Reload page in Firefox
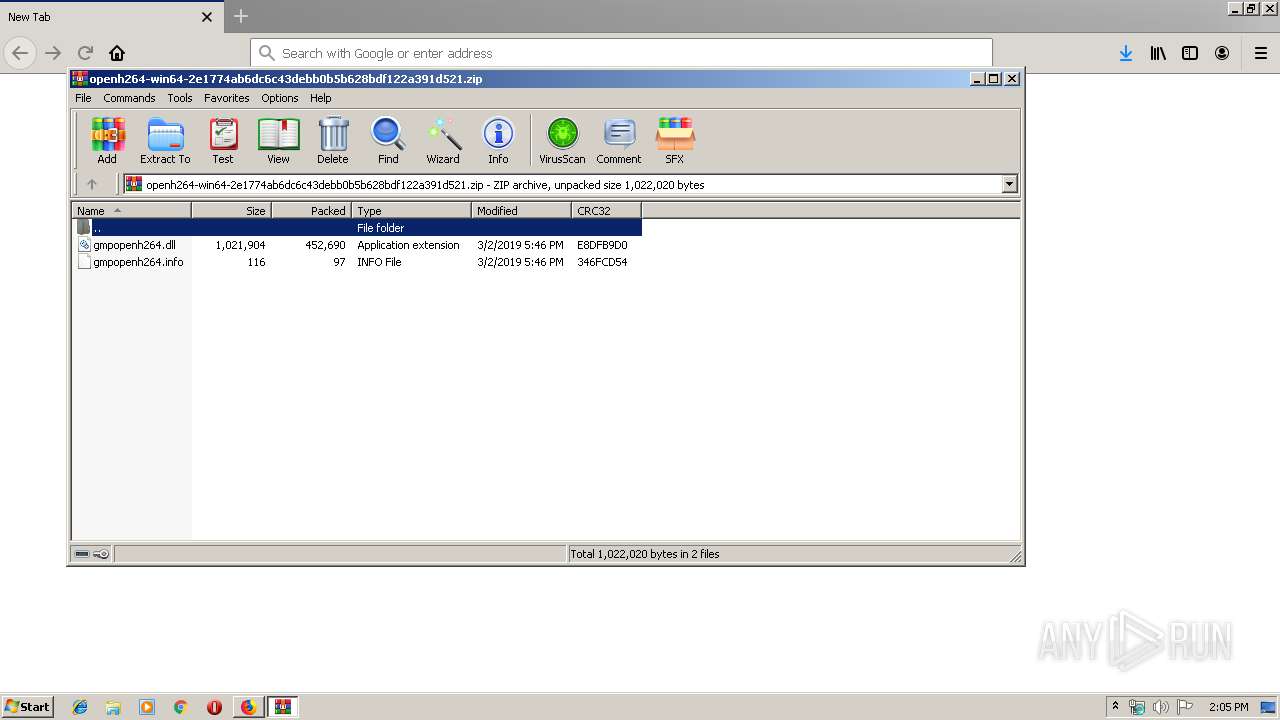Screen dimensions: 1280x720 click(x=85, y=53)
